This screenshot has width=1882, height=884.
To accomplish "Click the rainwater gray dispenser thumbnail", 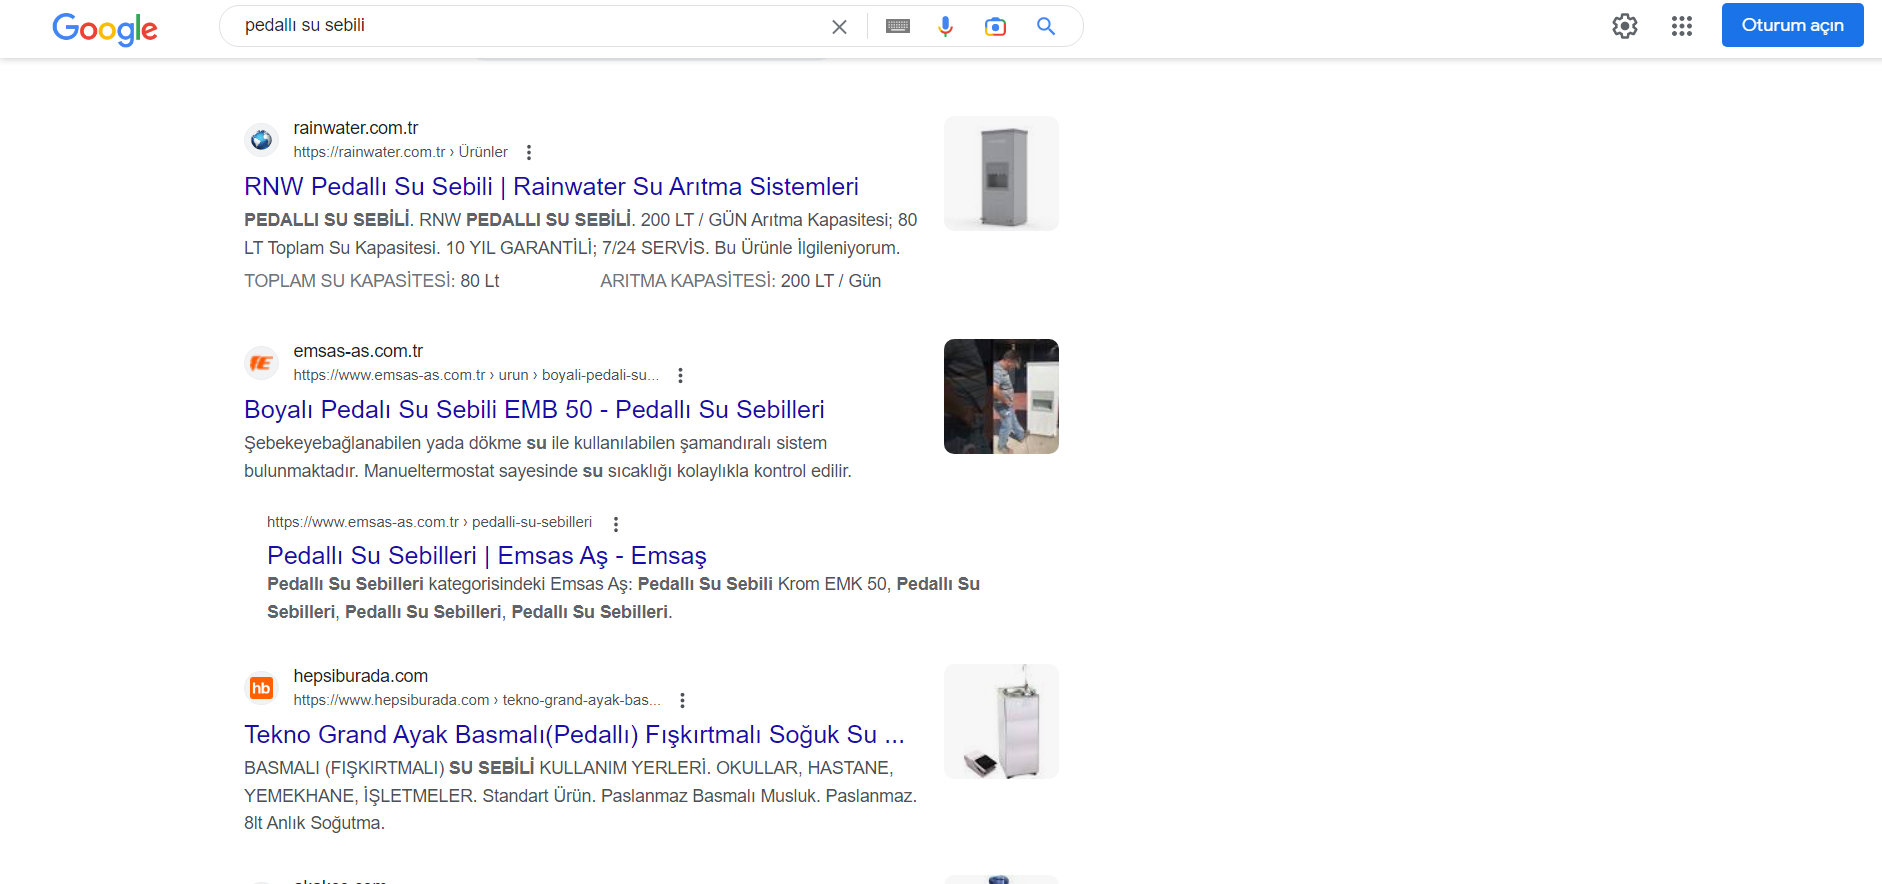I will point(1001,174).
